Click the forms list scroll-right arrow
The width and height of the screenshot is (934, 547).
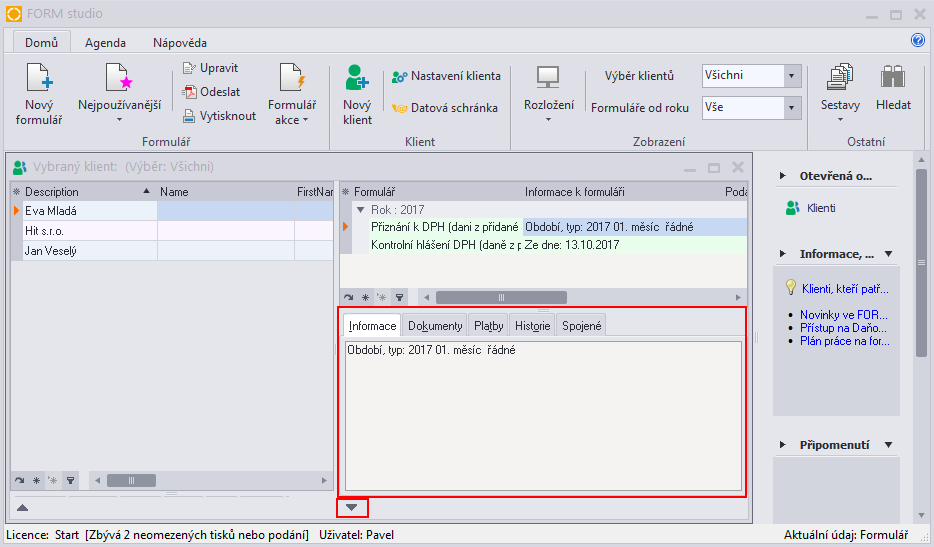point(738,297)
